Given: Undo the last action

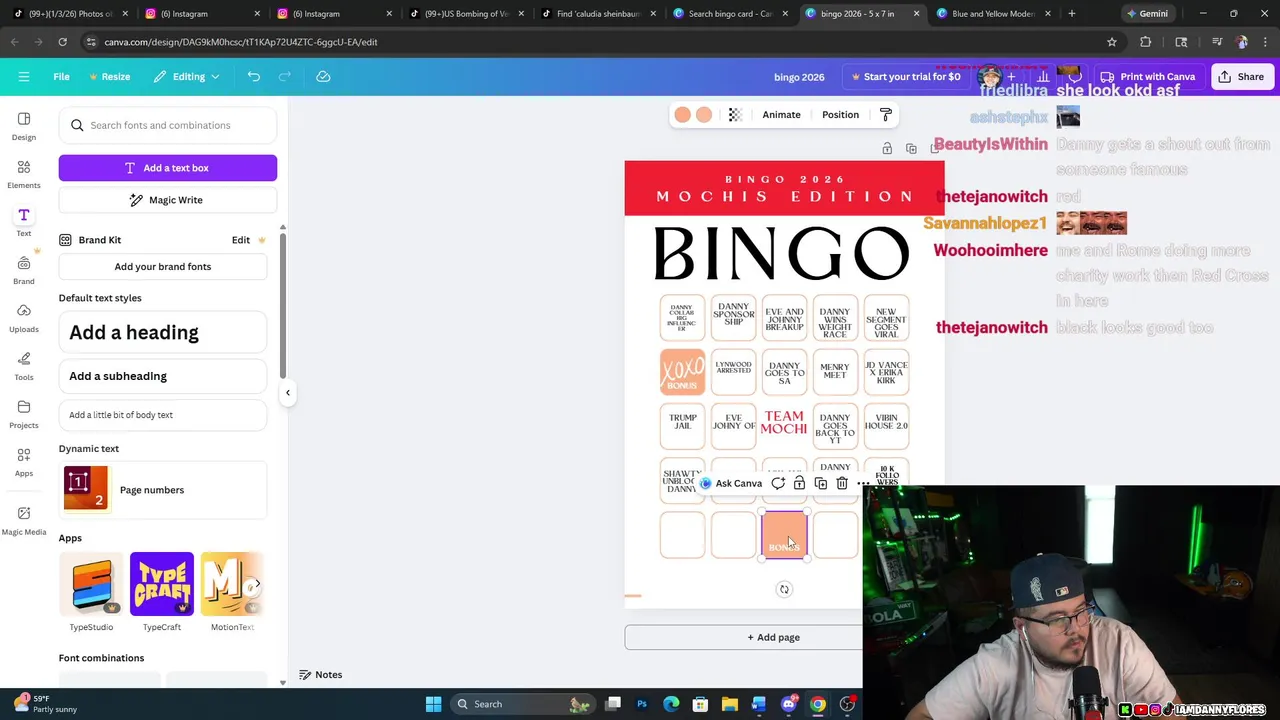Looking at the screenshot, I should click(x=254, y=76).
